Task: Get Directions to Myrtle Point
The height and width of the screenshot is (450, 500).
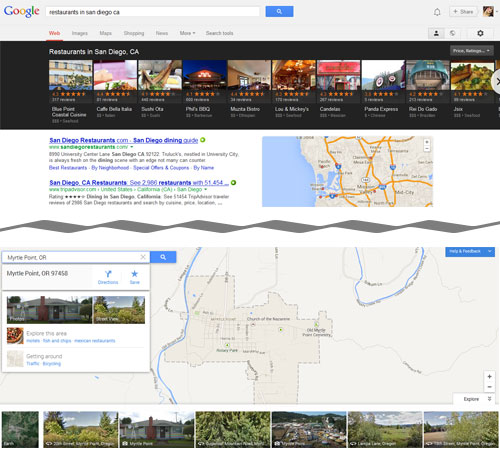Action: pos(108,277)
